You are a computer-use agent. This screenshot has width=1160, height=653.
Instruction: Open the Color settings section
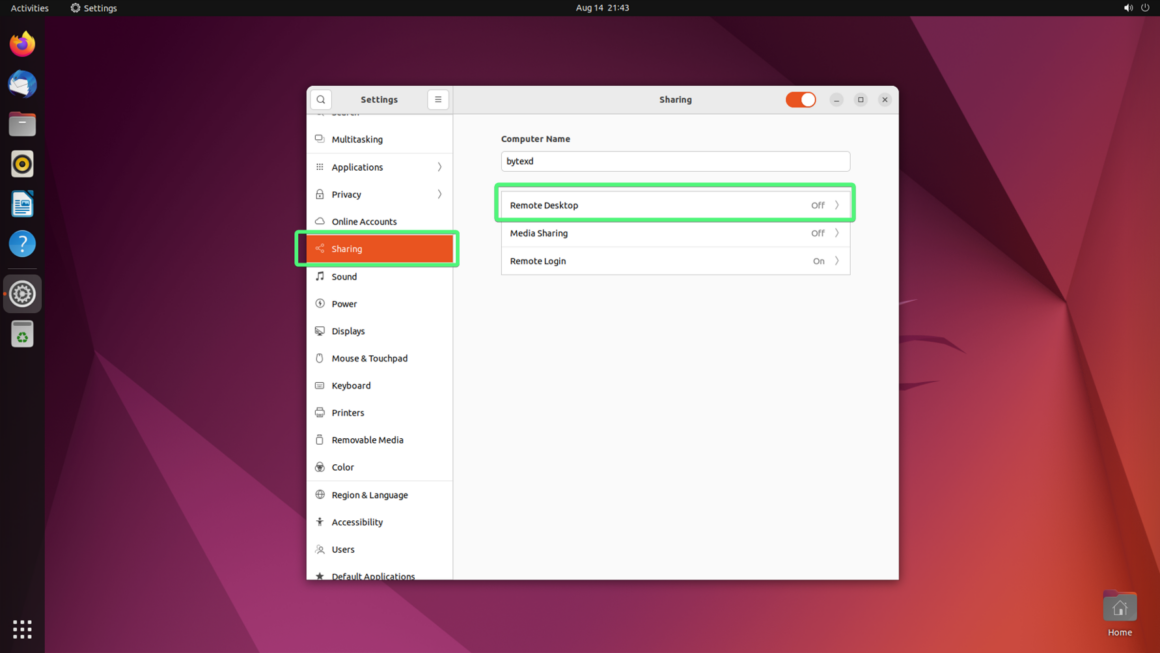(x=342, y=467)
